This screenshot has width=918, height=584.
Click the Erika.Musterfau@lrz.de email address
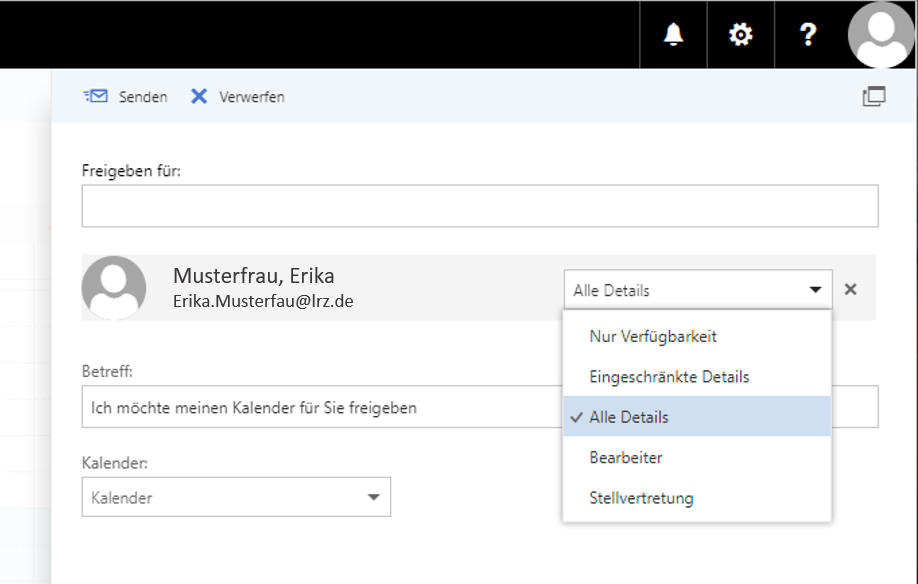tap(263, 300)
